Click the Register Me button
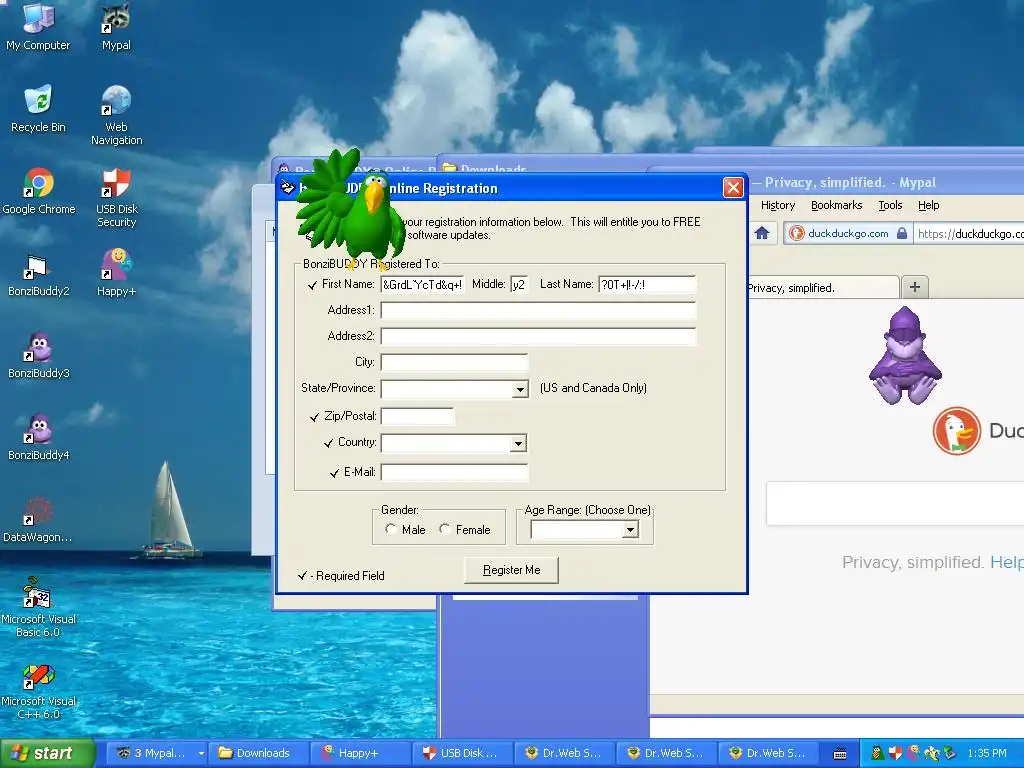This screenshot has height=768, width=1024. point(511,570)
